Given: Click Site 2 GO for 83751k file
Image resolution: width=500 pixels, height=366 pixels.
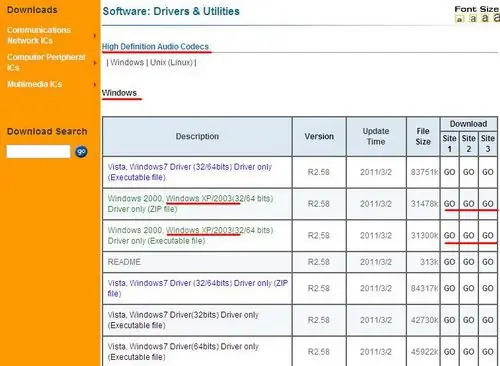Looking at the screenshot, I should tap(469, 172).
